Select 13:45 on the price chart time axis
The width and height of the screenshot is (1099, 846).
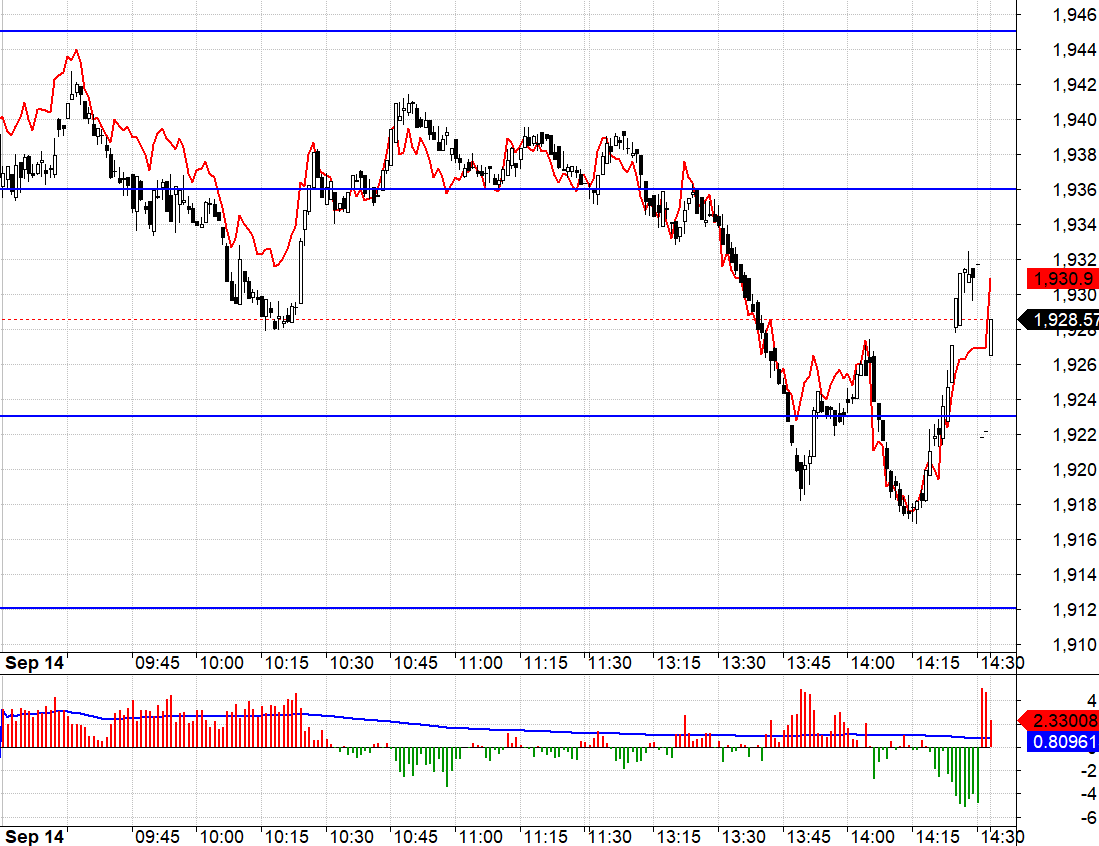pyautogui.click(x=808, y=663)
